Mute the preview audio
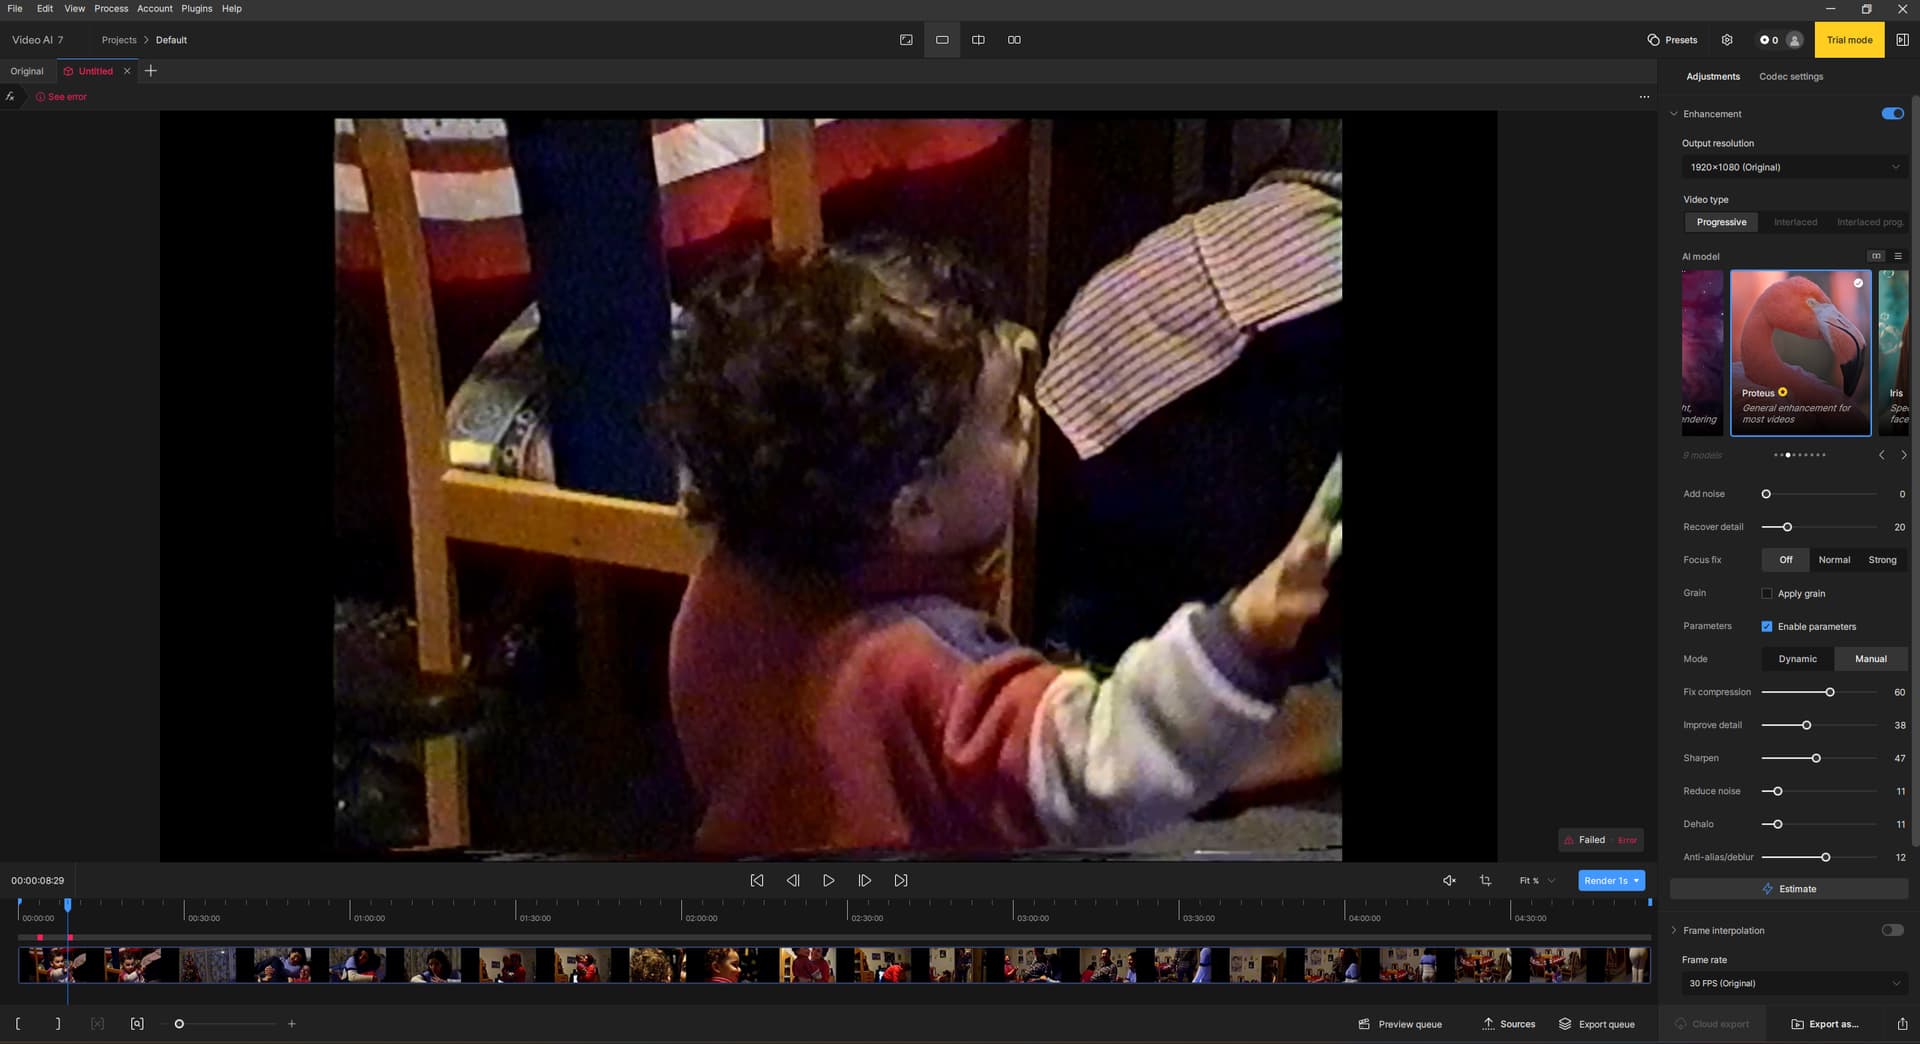The image size is (1920, 1044). [x=1449, y=880]
